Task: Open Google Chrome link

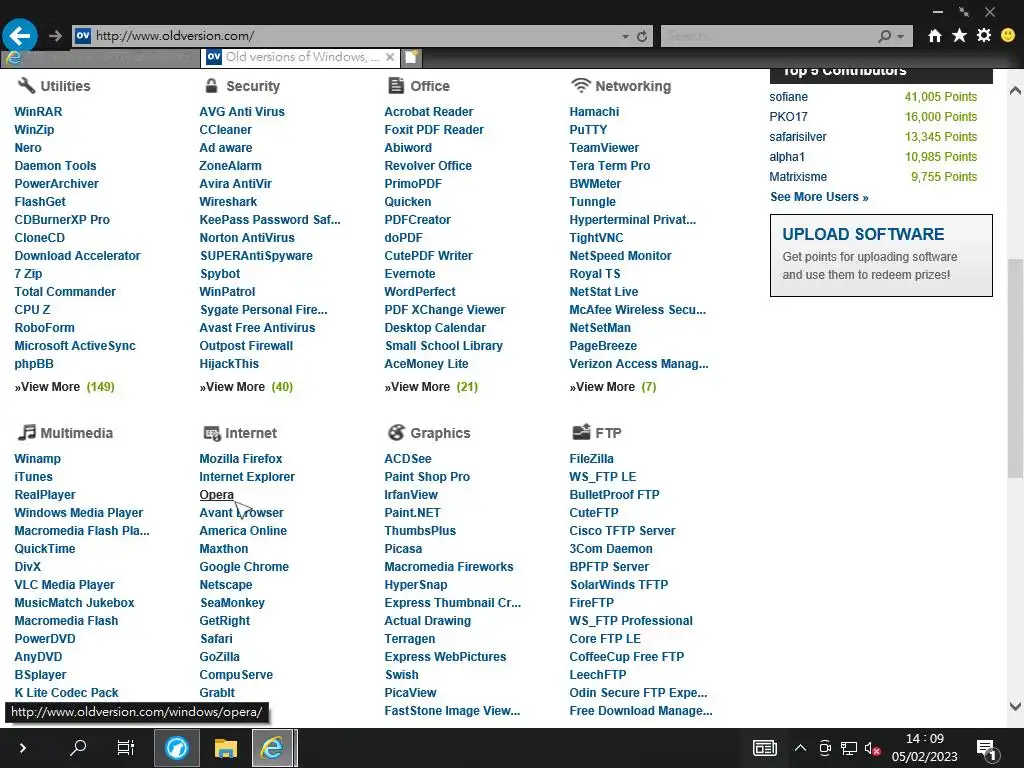Action: 244,567
